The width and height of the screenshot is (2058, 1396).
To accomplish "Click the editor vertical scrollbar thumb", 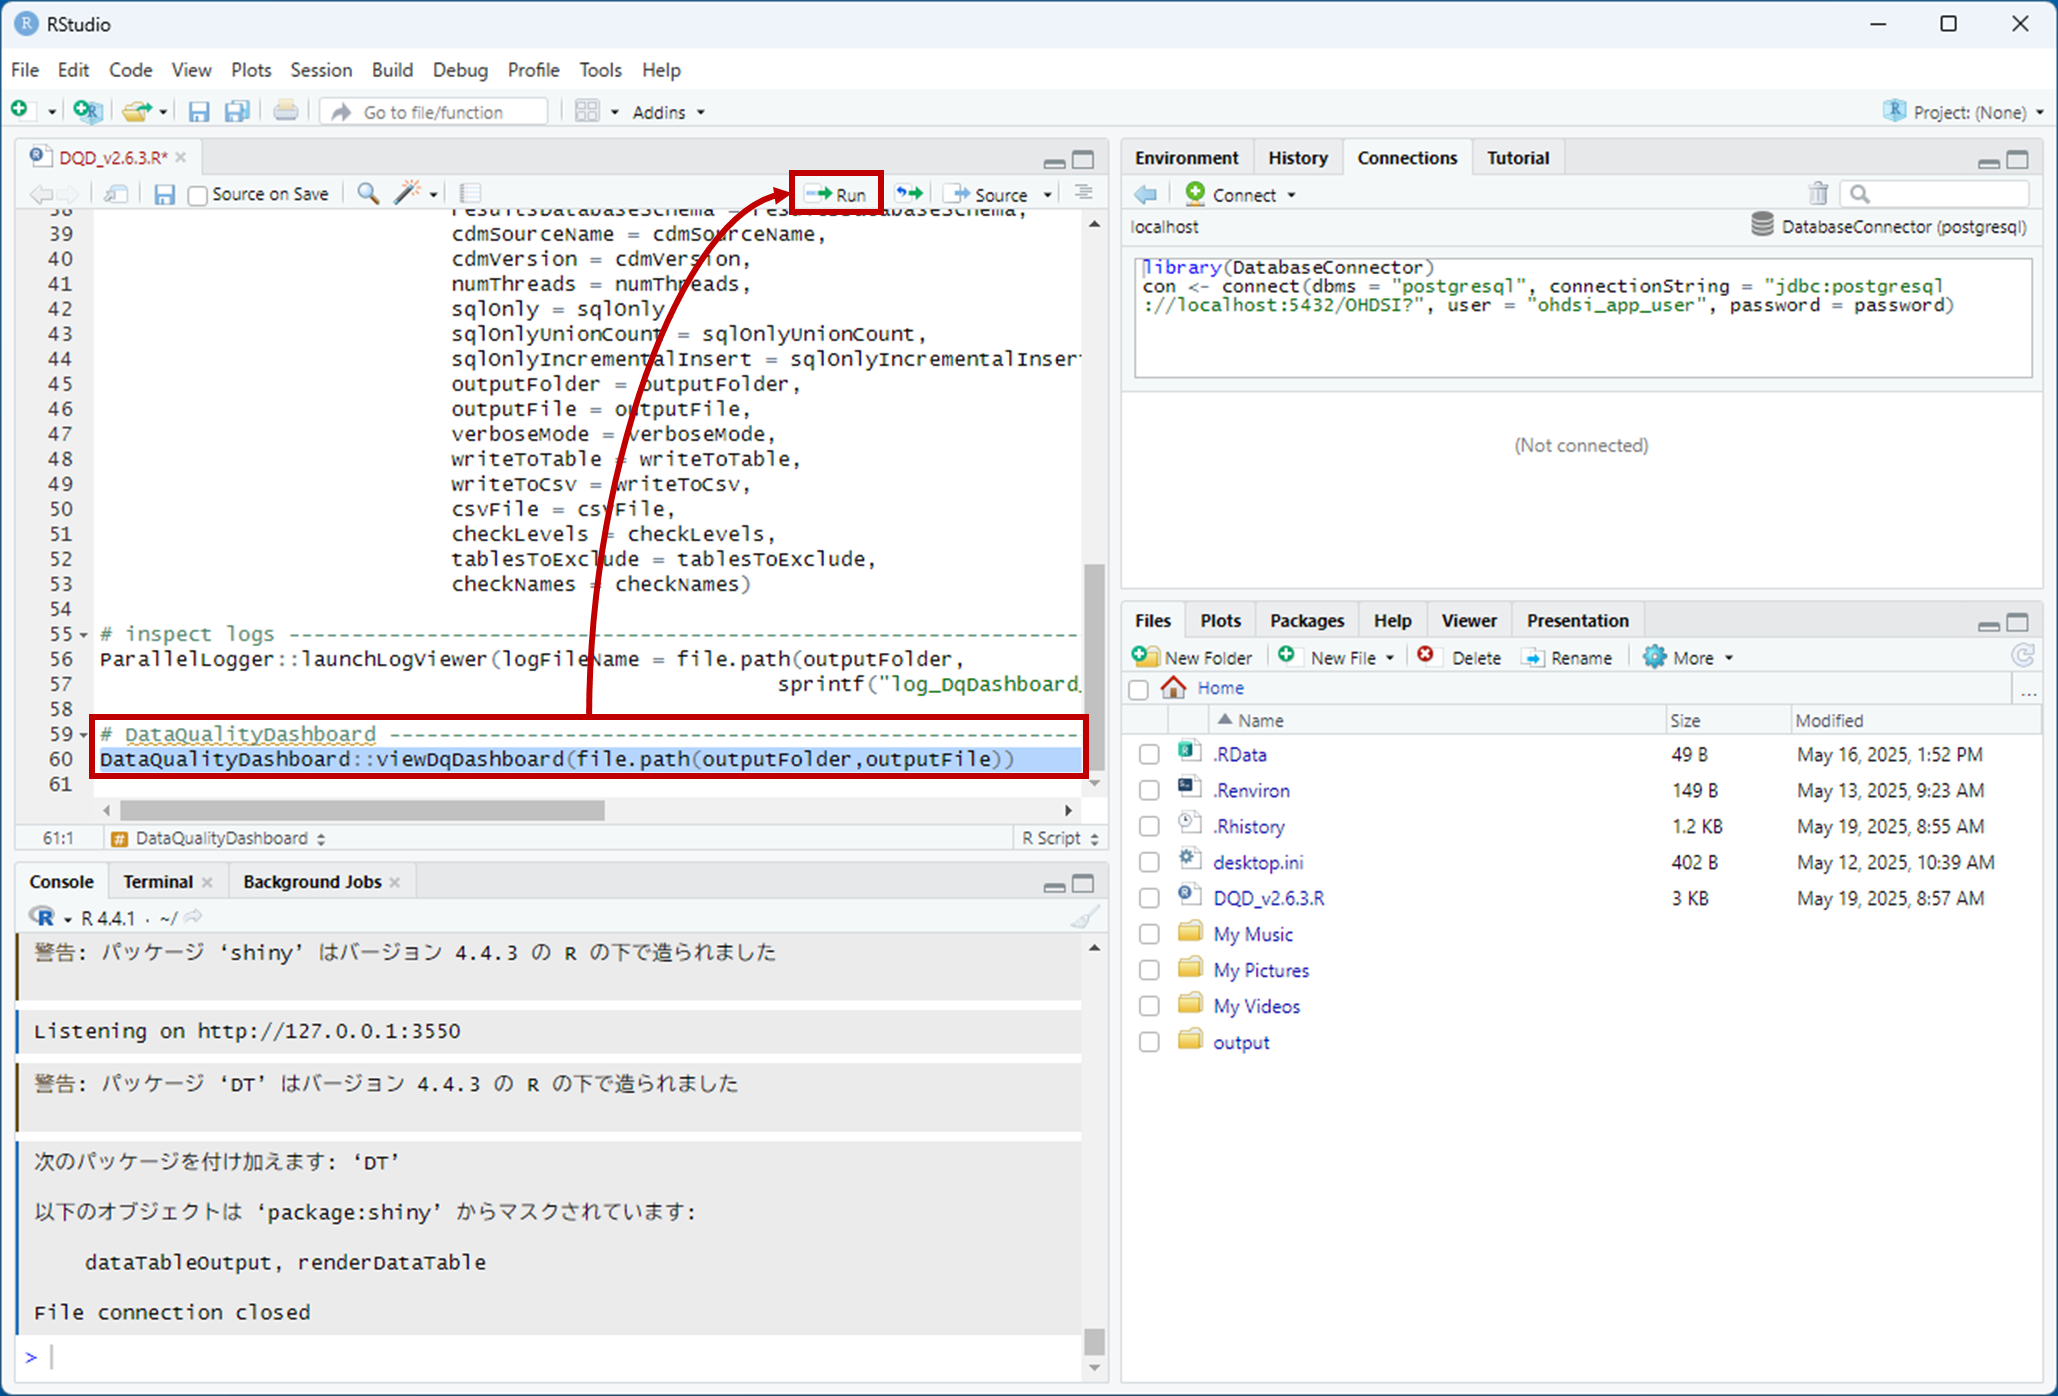I will [1095, 666].
